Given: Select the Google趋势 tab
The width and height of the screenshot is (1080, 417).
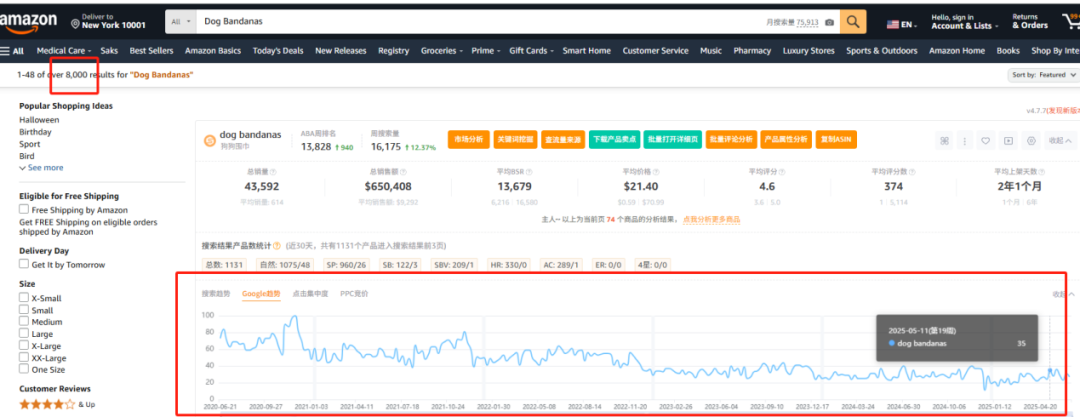Looking at the screenshot, I should pyautogui.click(x=261, y=294).
